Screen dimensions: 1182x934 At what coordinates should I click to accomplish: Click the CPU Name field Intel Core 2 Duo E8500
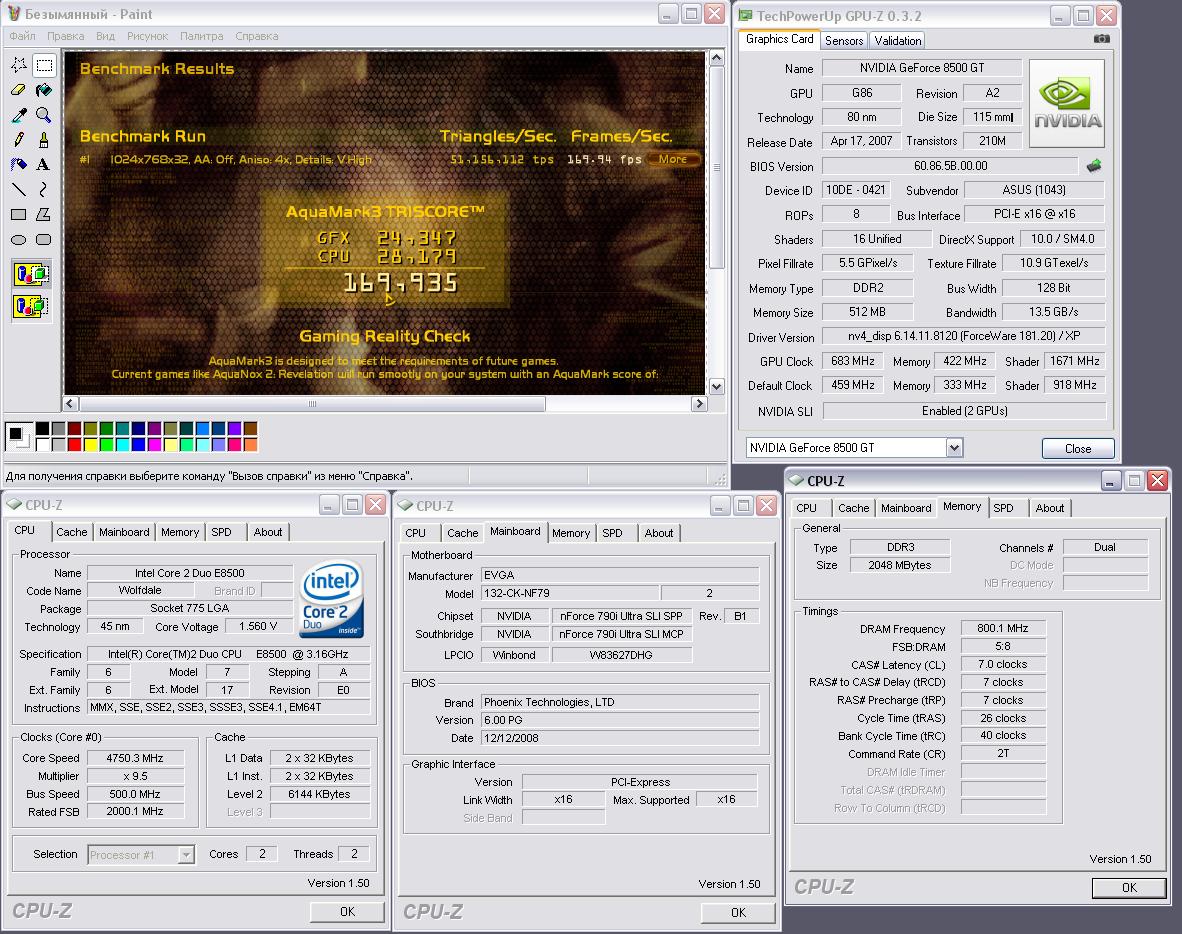tap(190, 573)
